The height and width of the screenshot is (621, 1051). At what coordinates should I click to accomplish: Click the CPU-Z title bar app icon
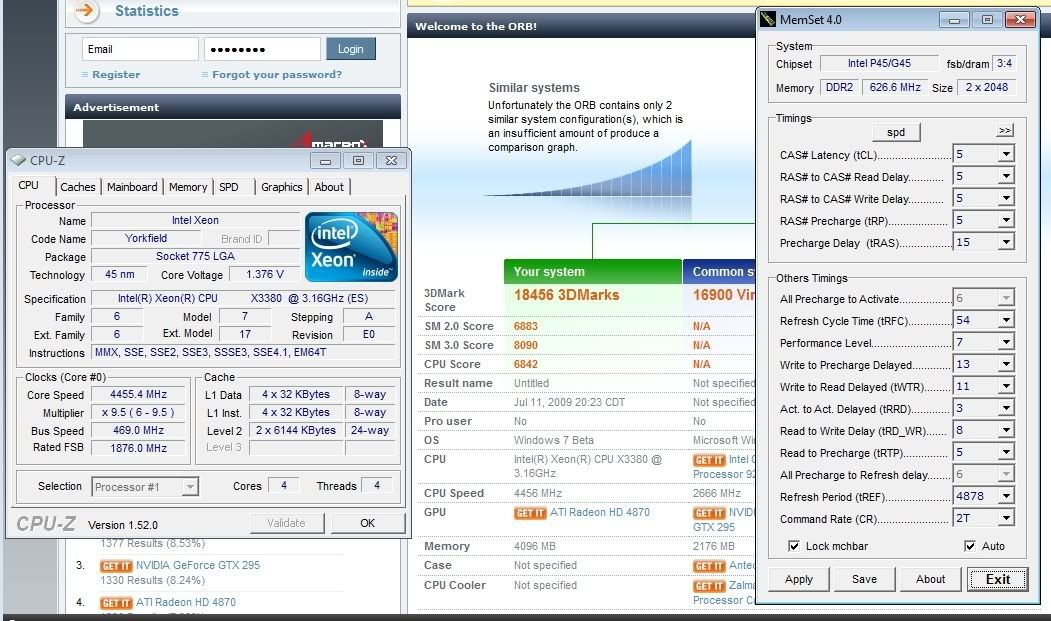pyautogui.click(x=19, y=160)
